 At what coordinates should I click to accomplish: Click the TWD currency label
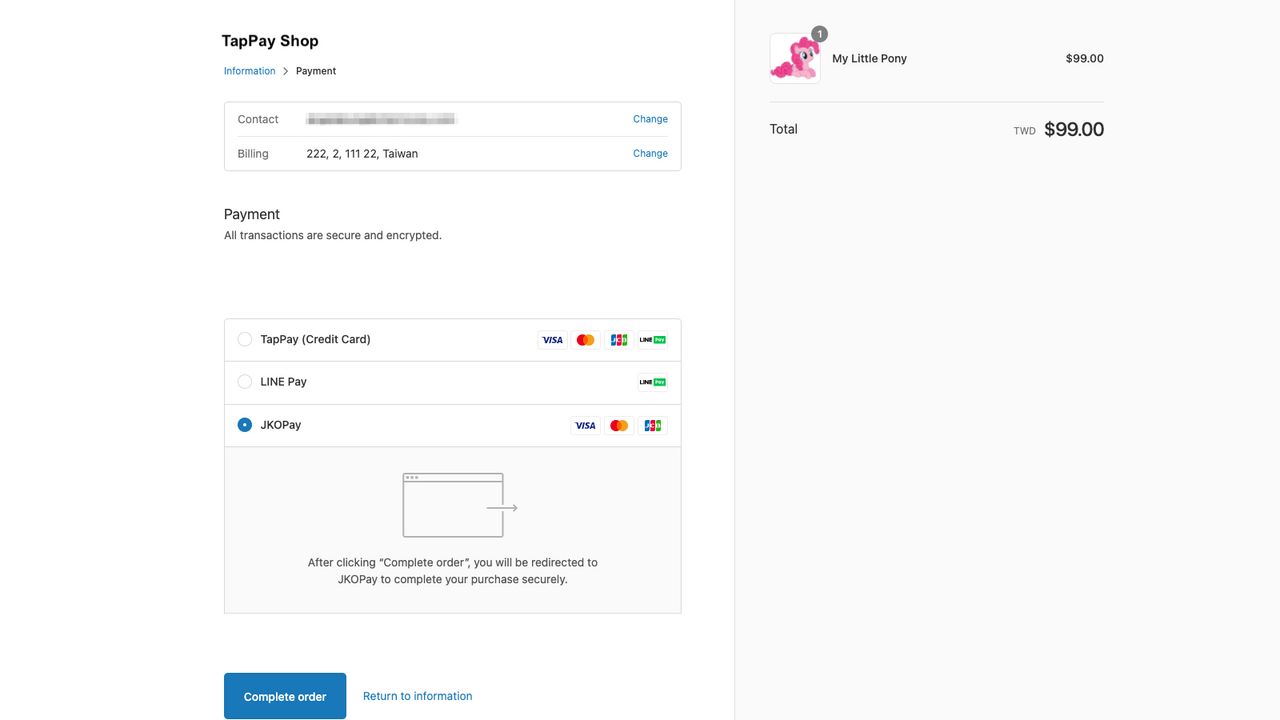pyautogui.click(x=1025, y=131)
